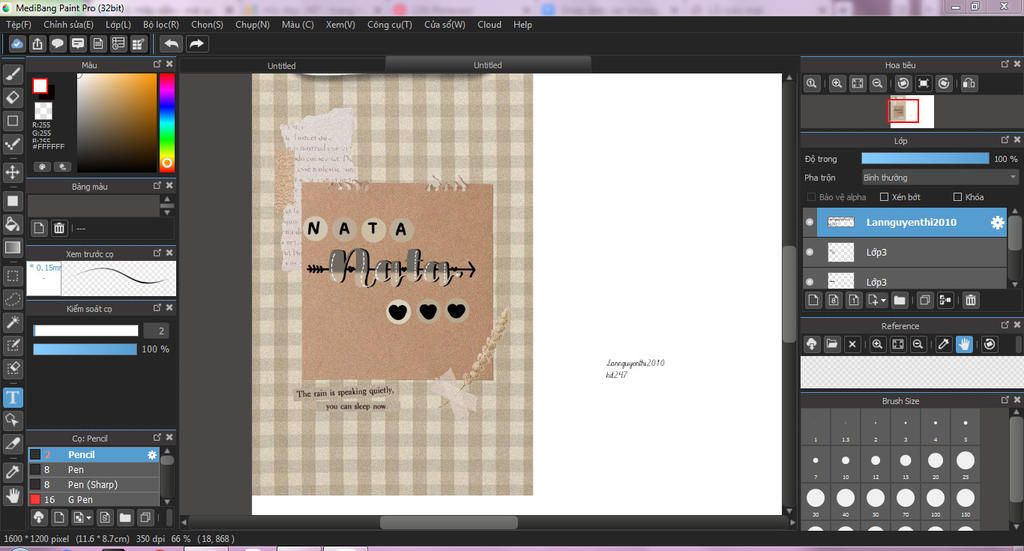Click the Redo arrow in toolbar
Screen dimensions: 1024x551
(197, 44)
